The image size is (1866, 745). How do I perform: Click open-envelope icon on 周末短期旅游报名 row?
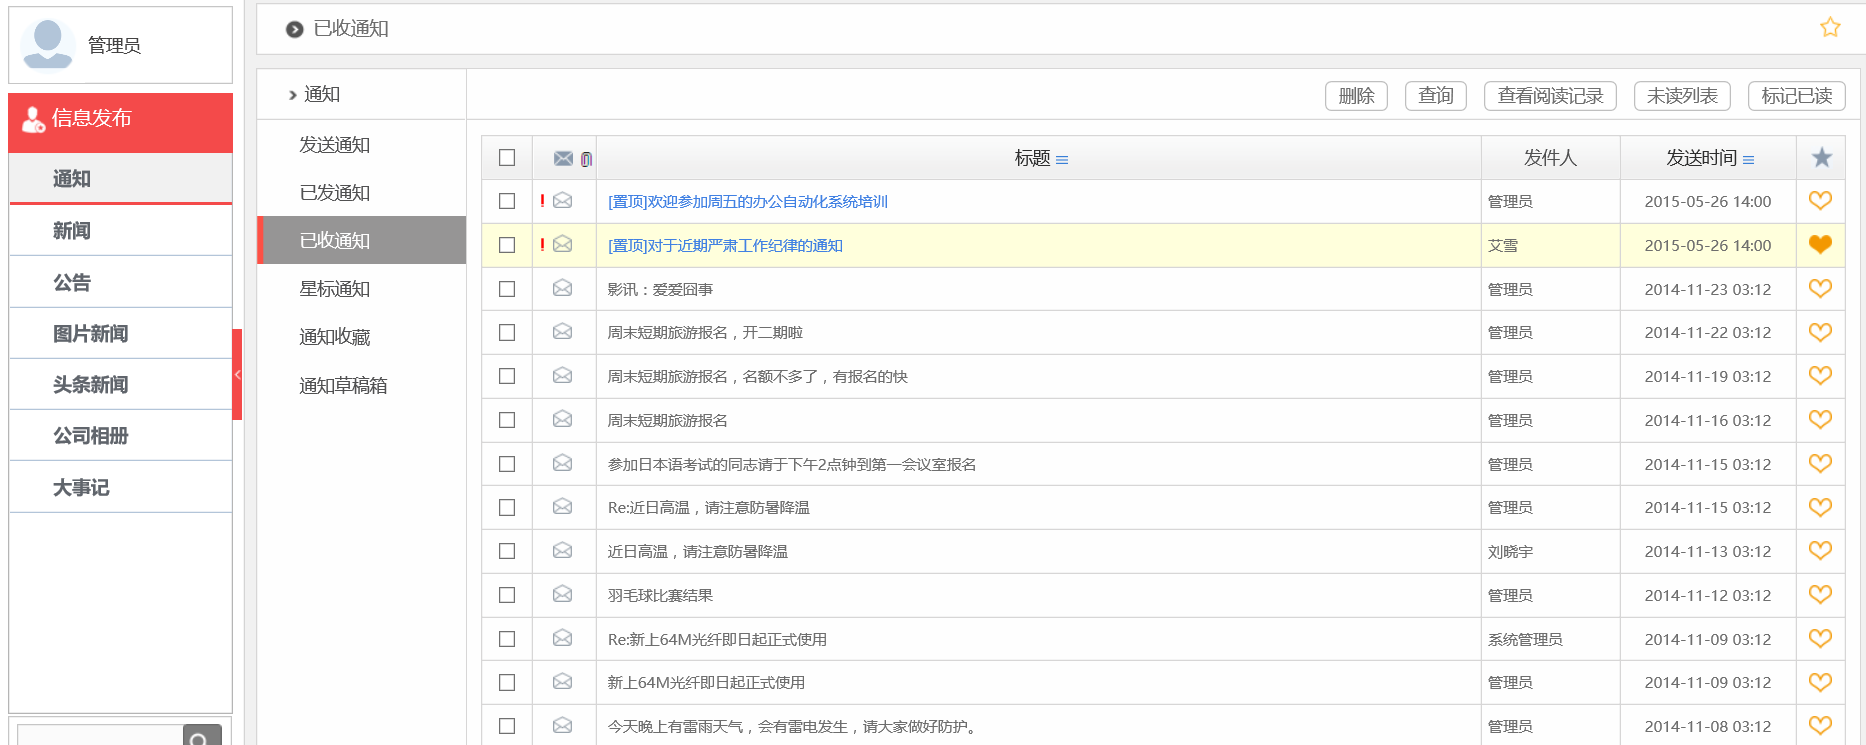pyautogui.click(x=563, y=420)
